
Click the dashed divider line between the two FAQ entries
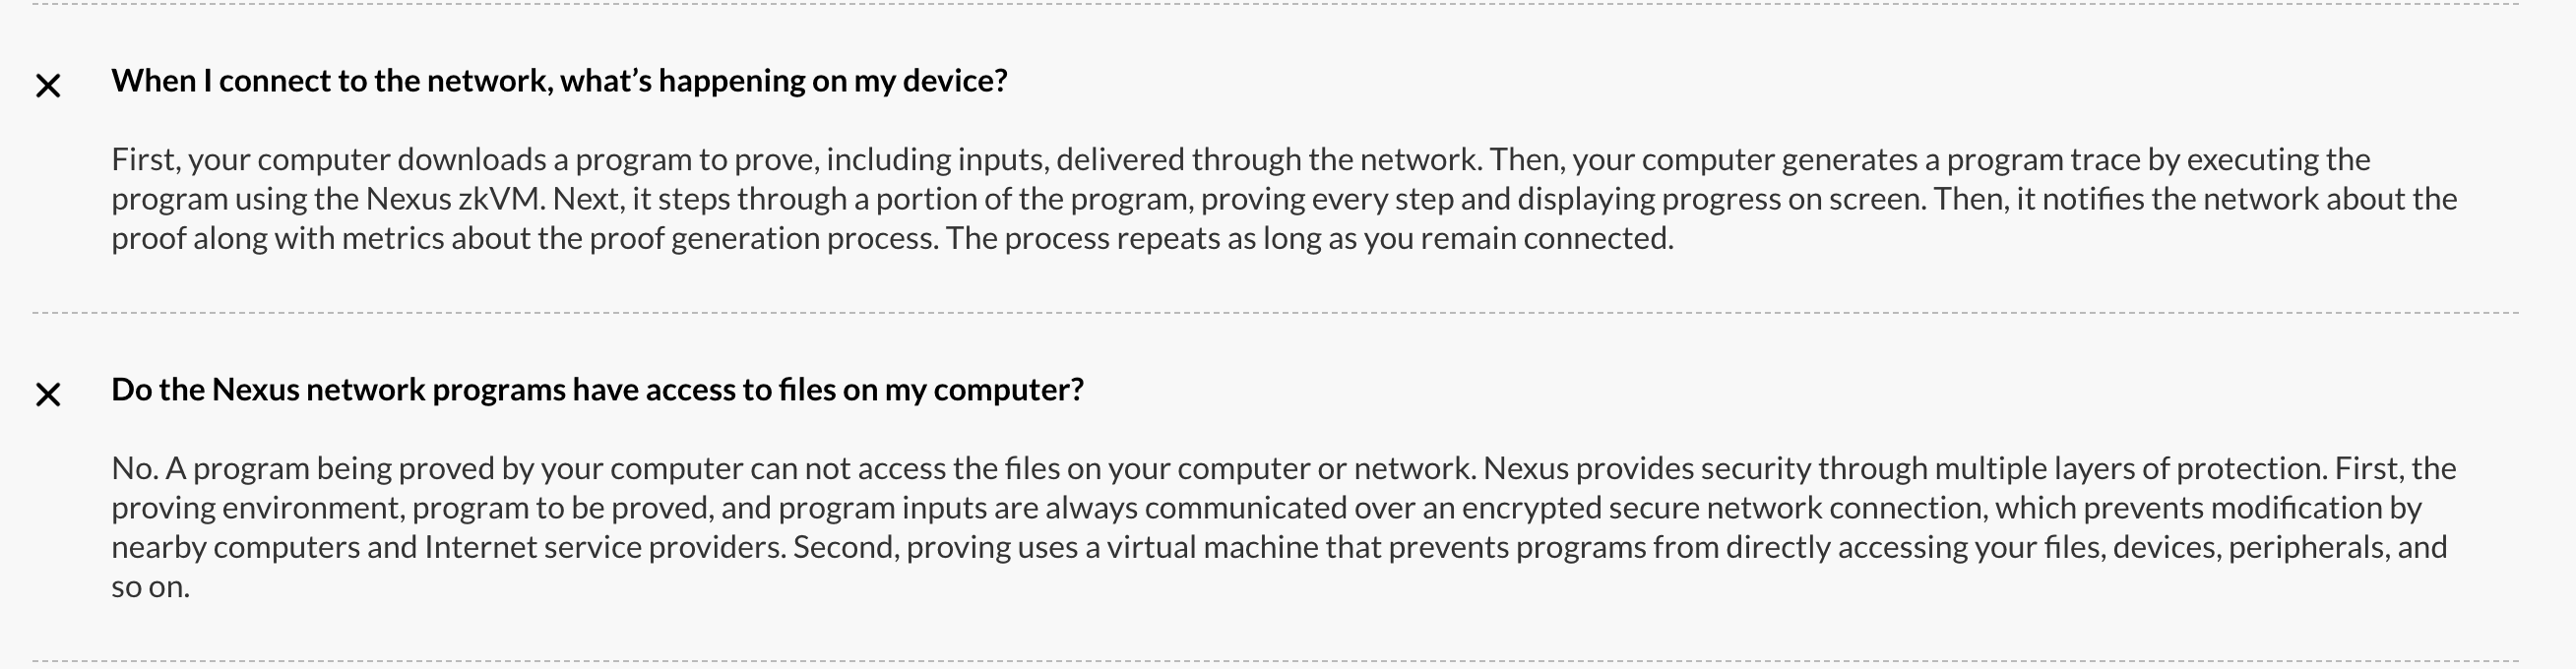click(x=1275, y=313)
